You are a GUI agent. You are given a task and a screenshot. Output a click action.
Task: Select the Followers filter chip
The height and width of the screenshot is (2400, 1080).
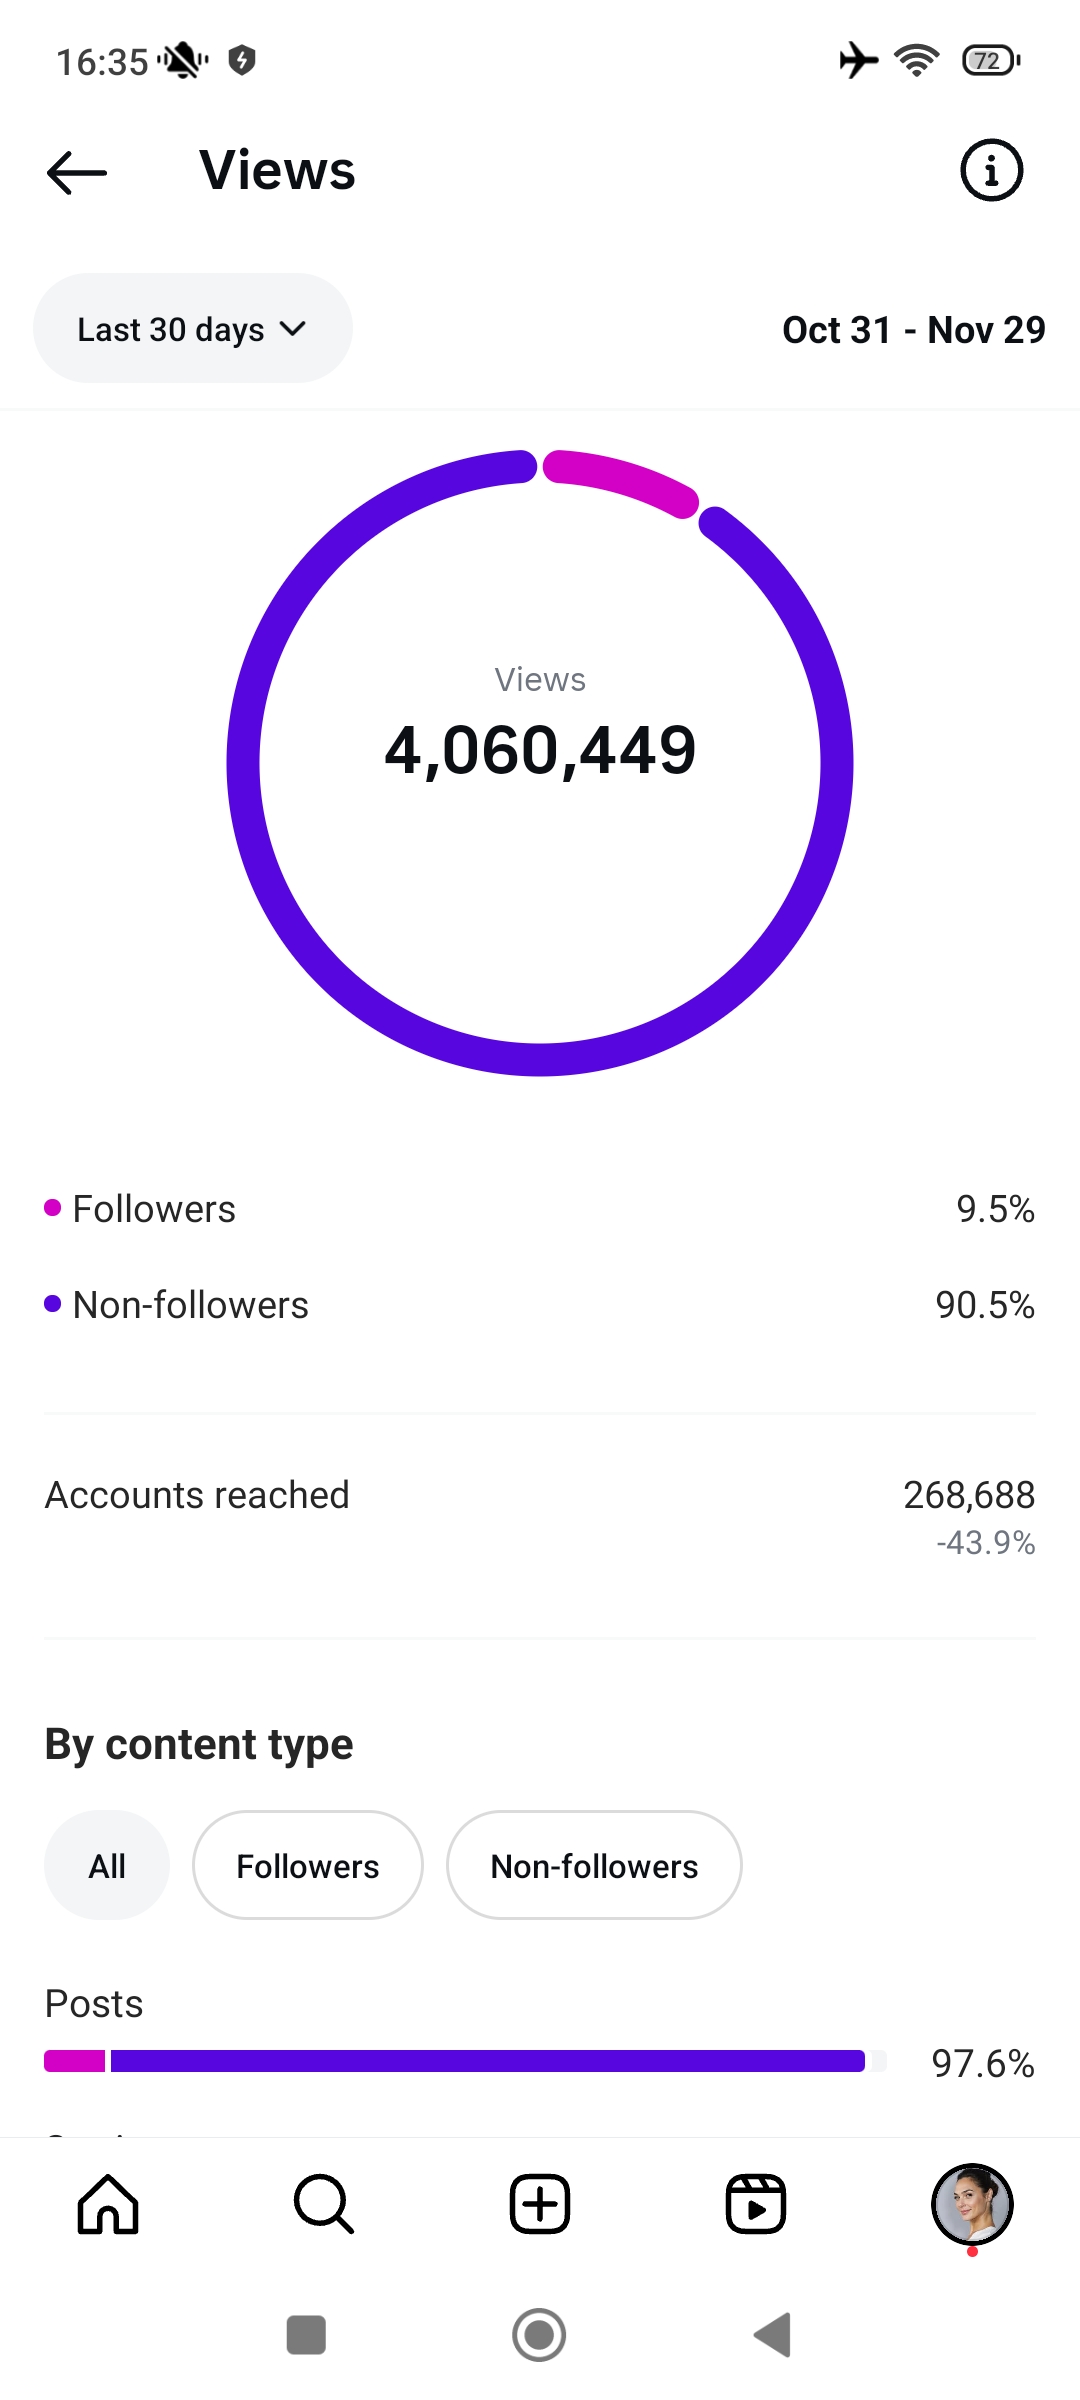308,1866
